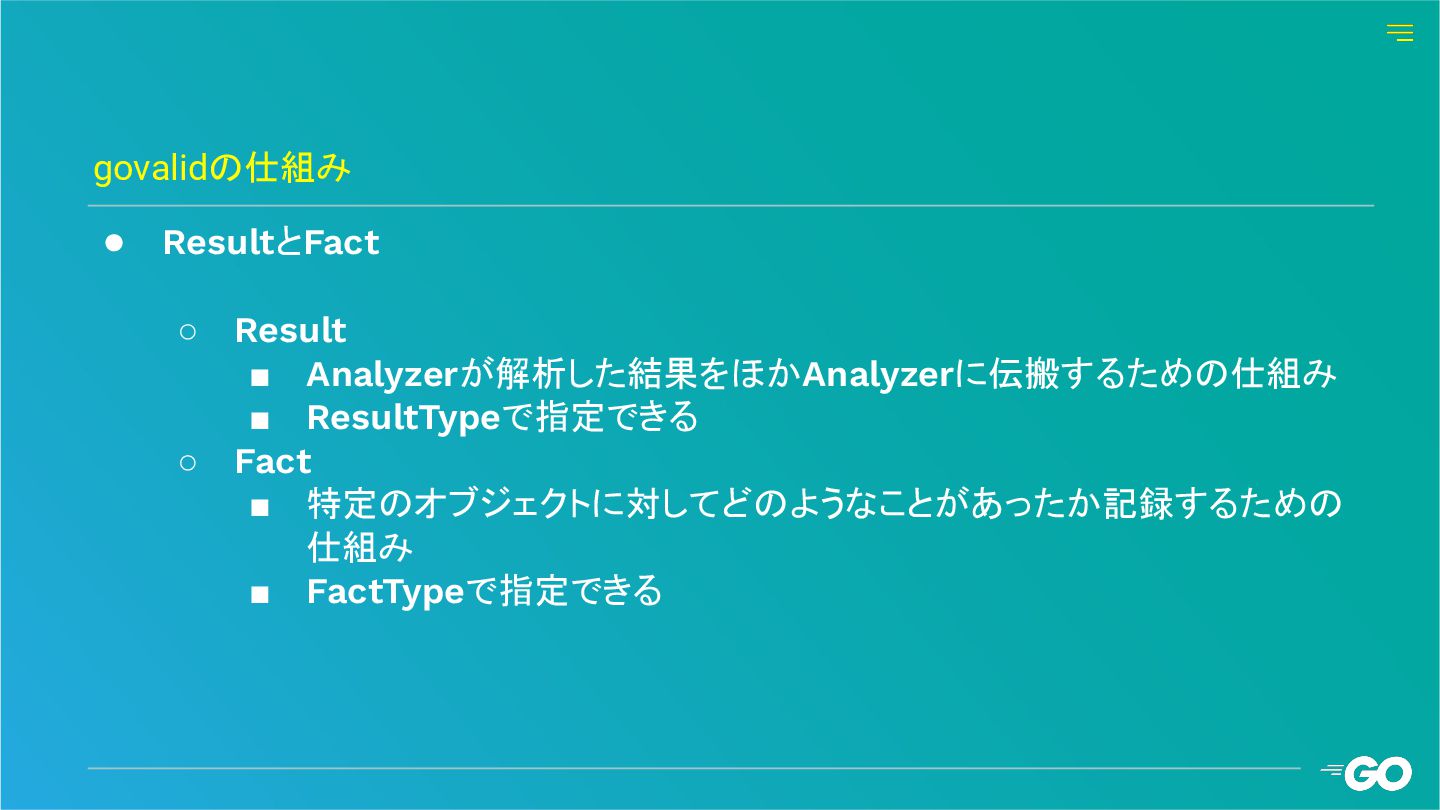Screen dimensions: 1440x810
Task: Click the square bullet beside FactTypeで指定できる
Action: click(x=260, y=594)
